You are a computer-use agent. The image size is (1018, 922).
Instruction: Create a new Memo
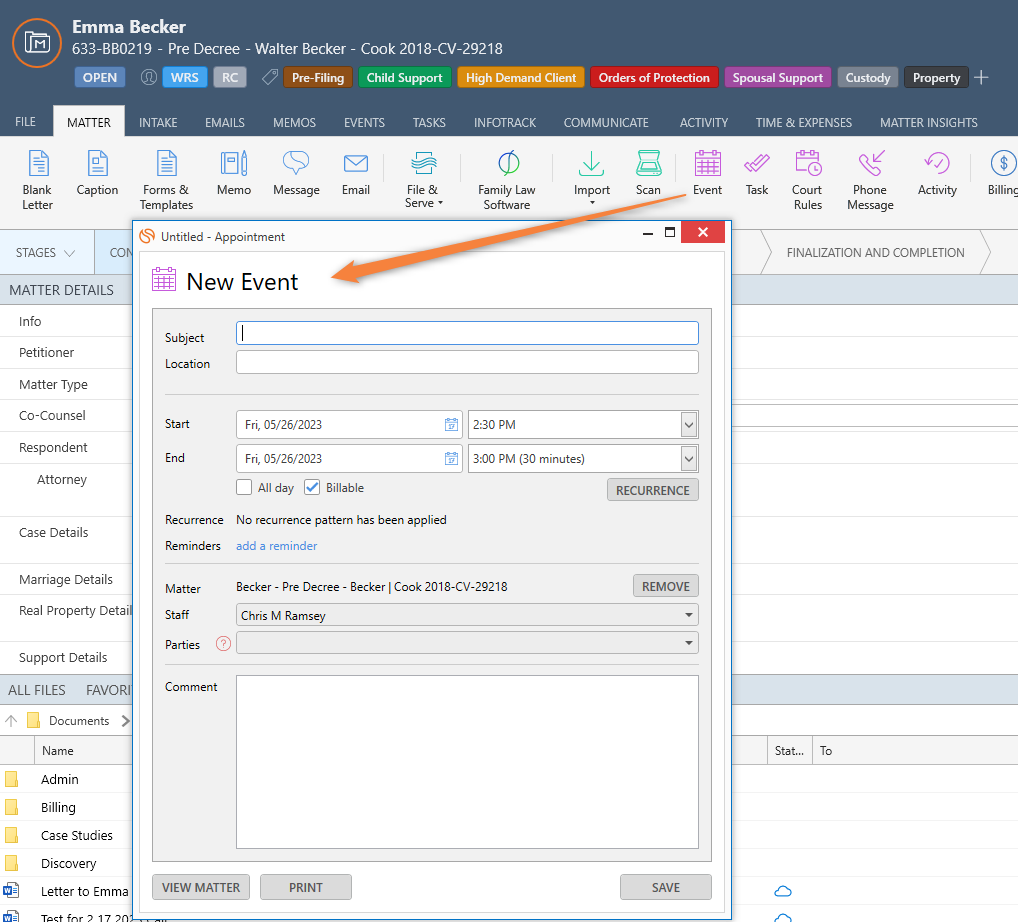[x=234, y=173]
